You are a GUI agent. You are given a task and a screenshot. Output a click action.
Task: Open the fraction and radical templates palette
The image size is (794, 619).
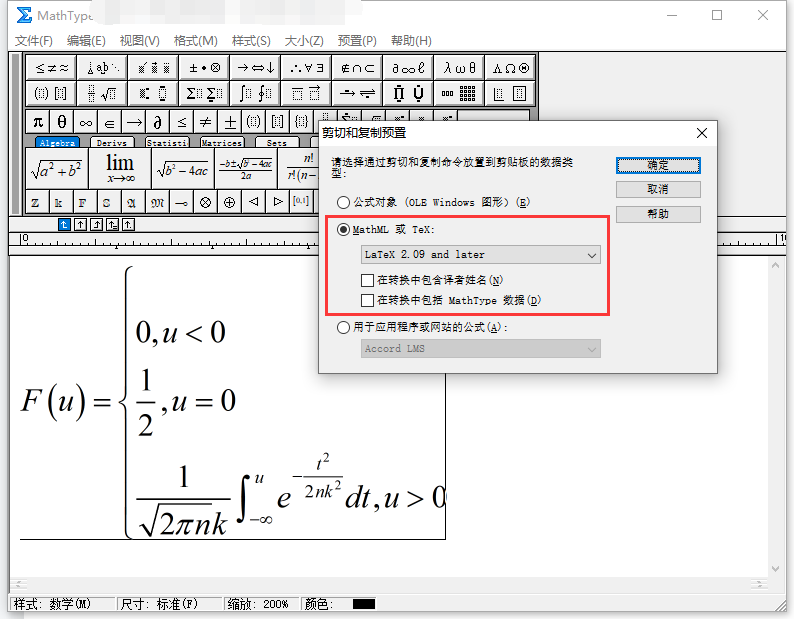103,94
